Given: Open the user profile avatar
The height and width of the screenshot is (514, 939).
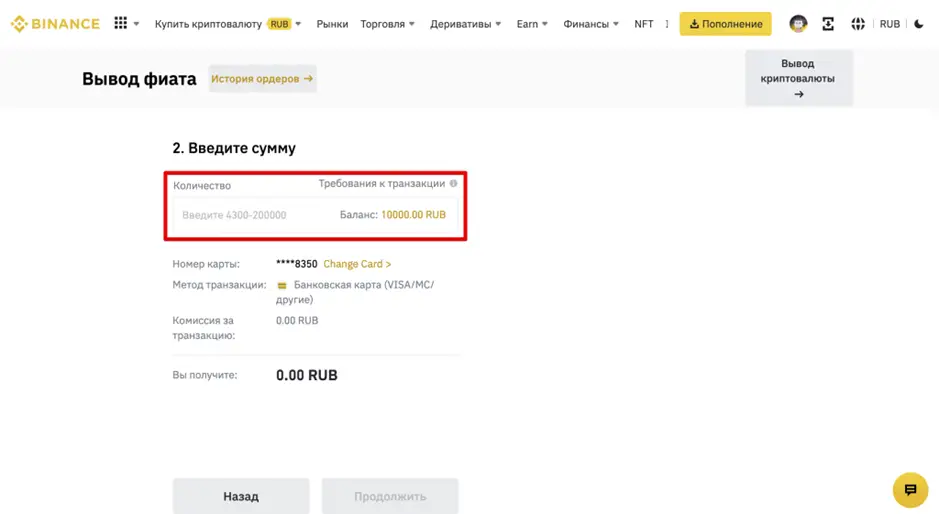Looking at the screenshot, I should click(x=798, y=24).
